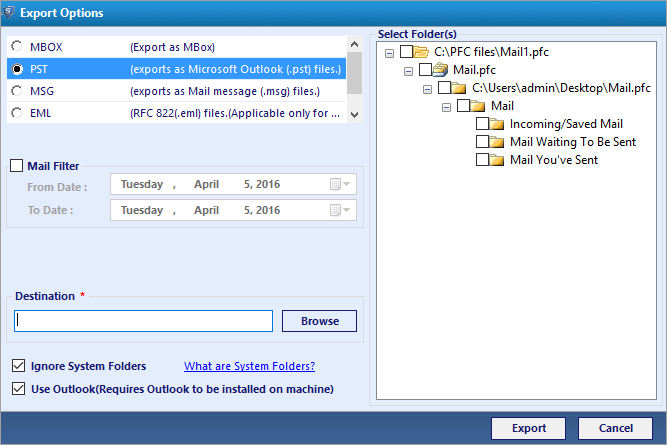The height and width of the screenshot is (445, 667).
Task: Click April in the To Date field
Action: 206,210
